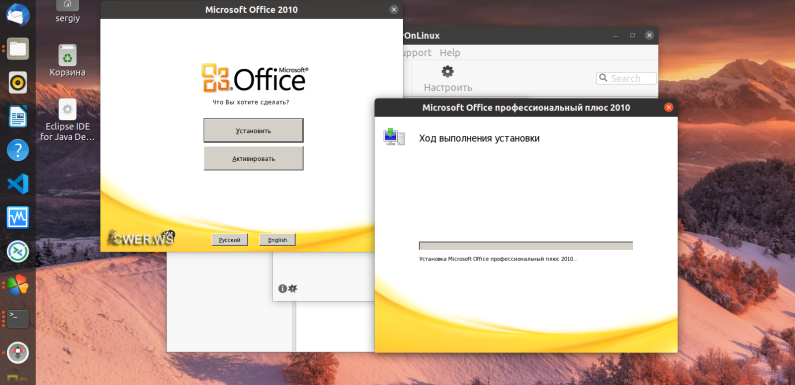Click the info icon in PlayOnLinux panel
795x385 pixels.
(282, 289)
